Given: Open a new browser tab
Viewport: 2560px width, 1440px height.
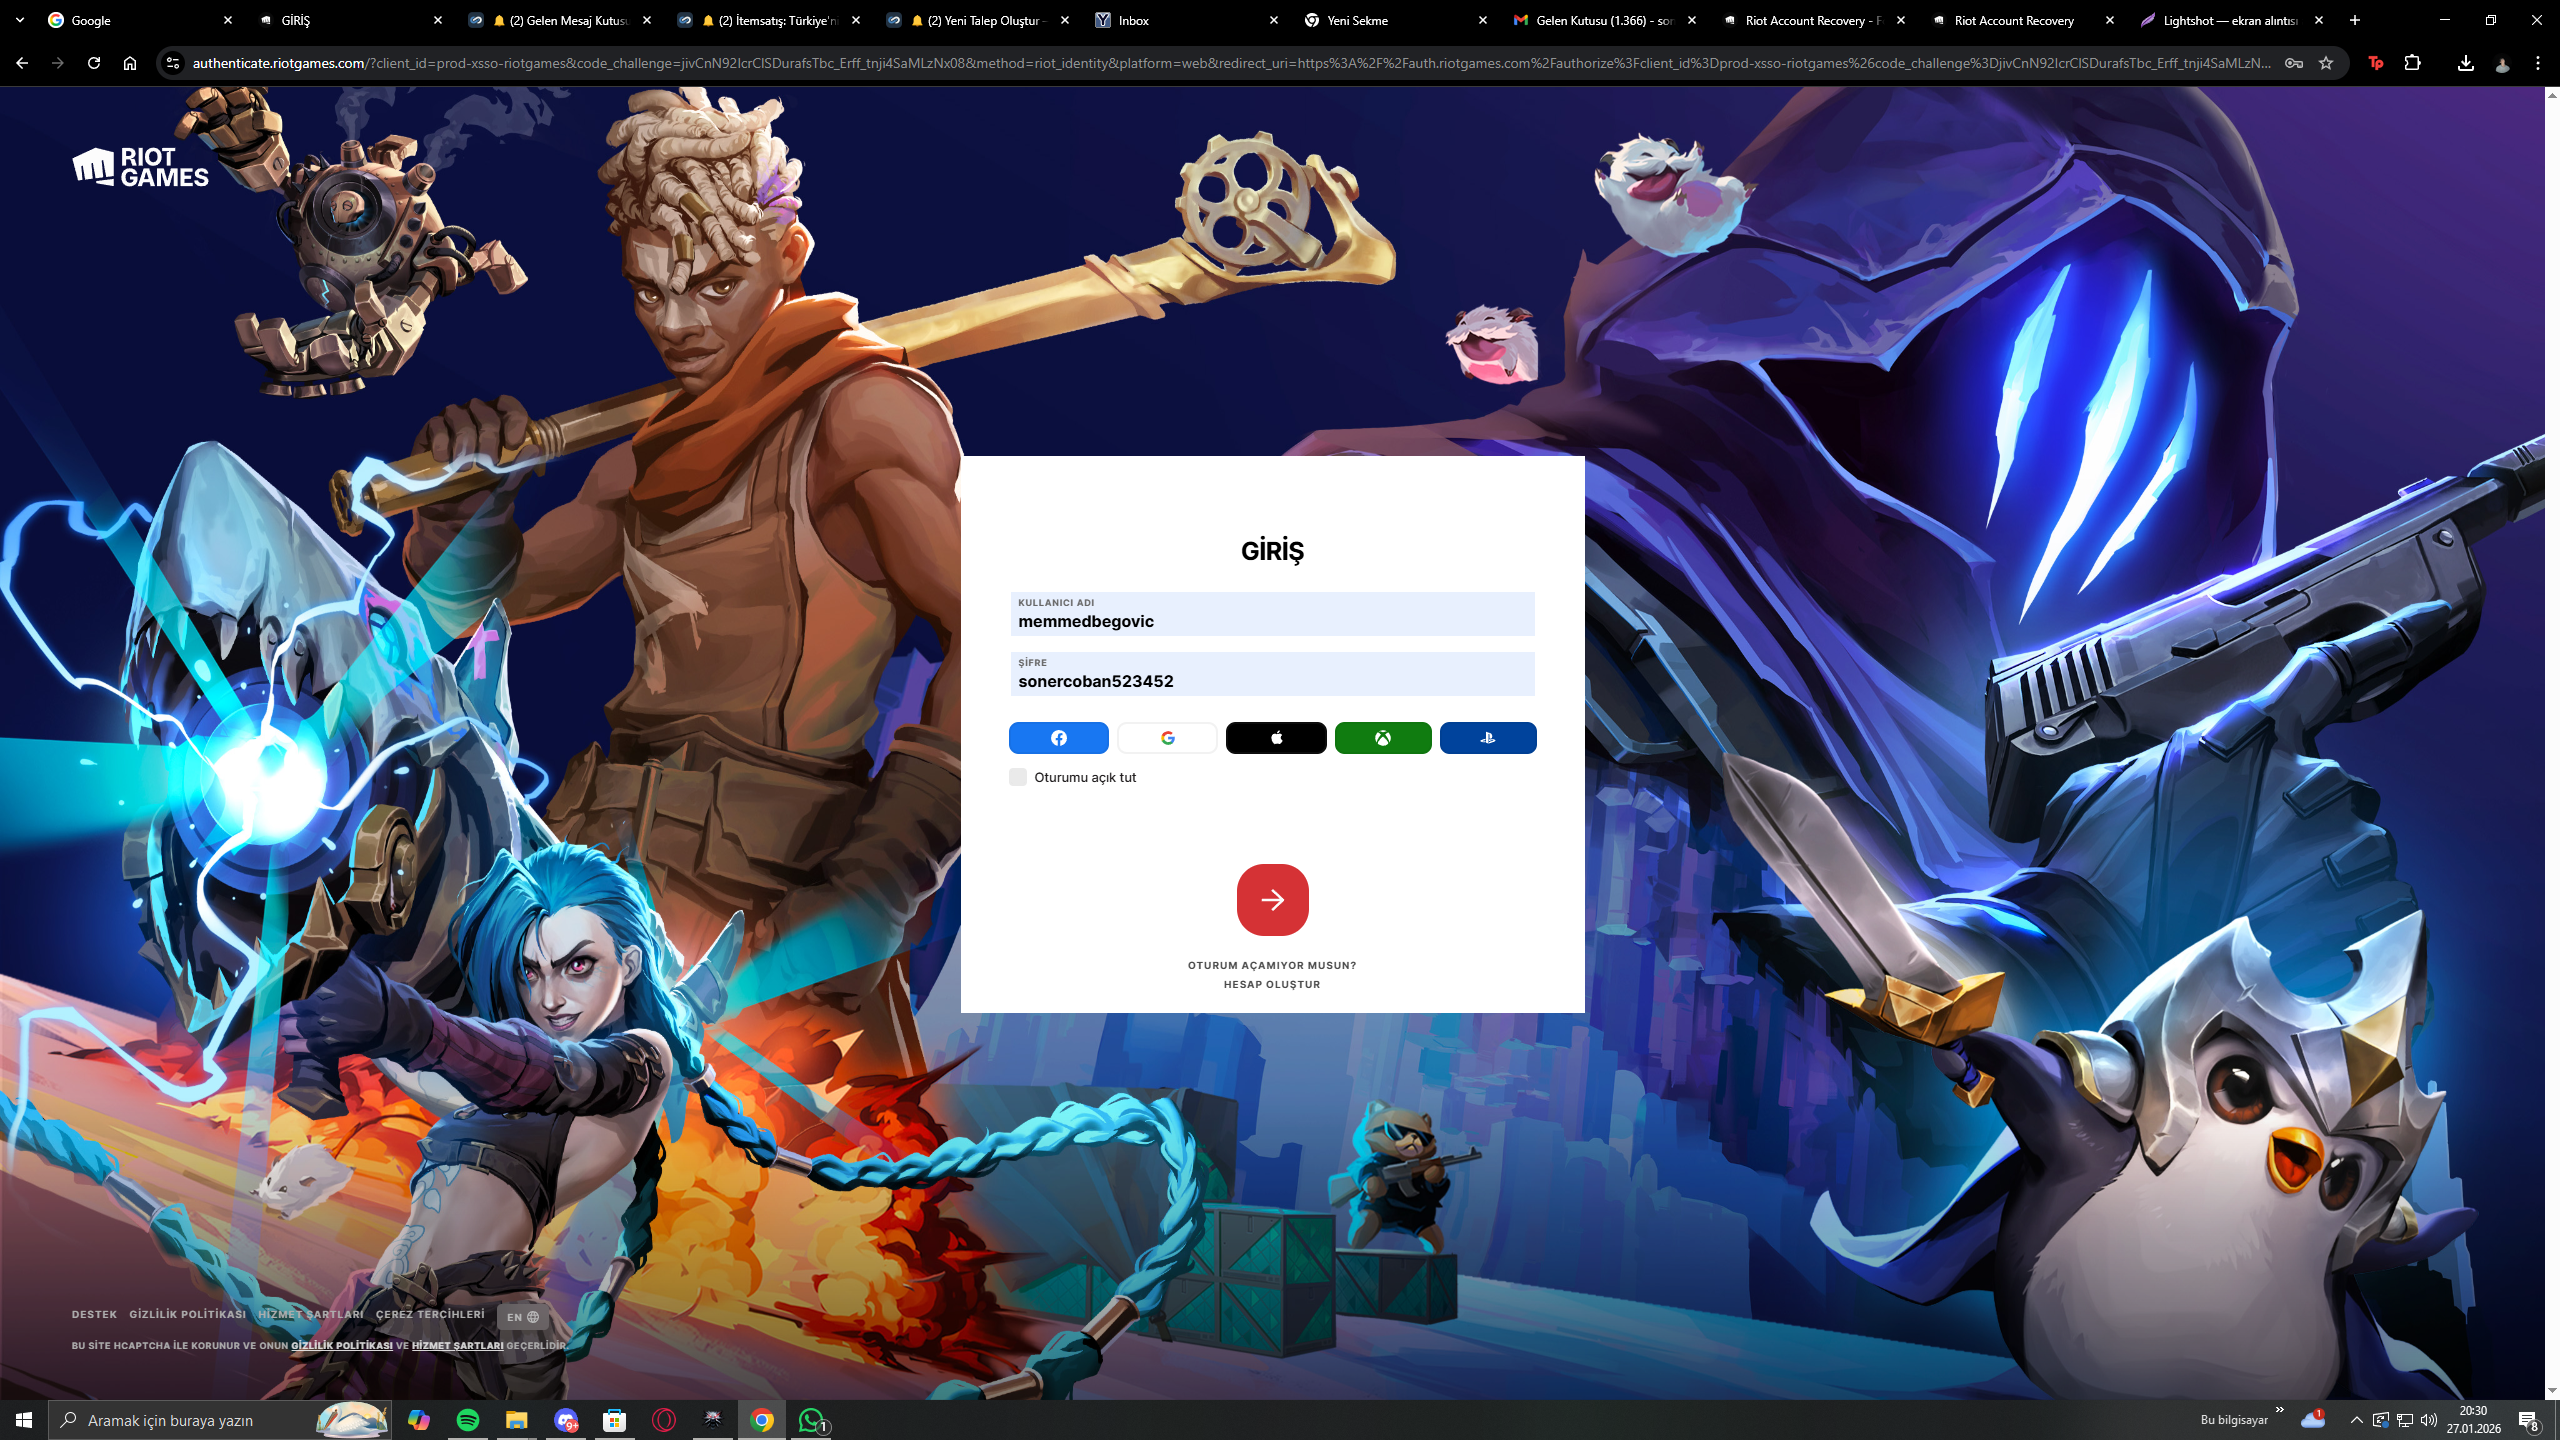Looking at the screenshot, I should click(x=2355, y=20).
